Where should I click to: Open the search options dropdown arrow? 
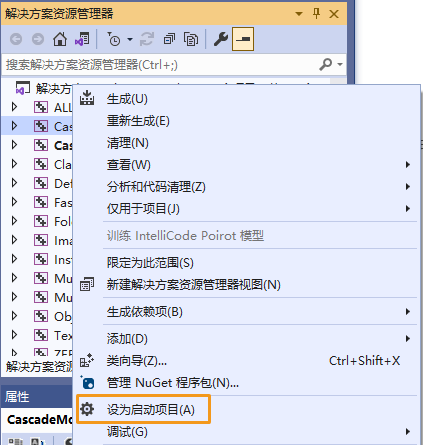coord(340,64)
